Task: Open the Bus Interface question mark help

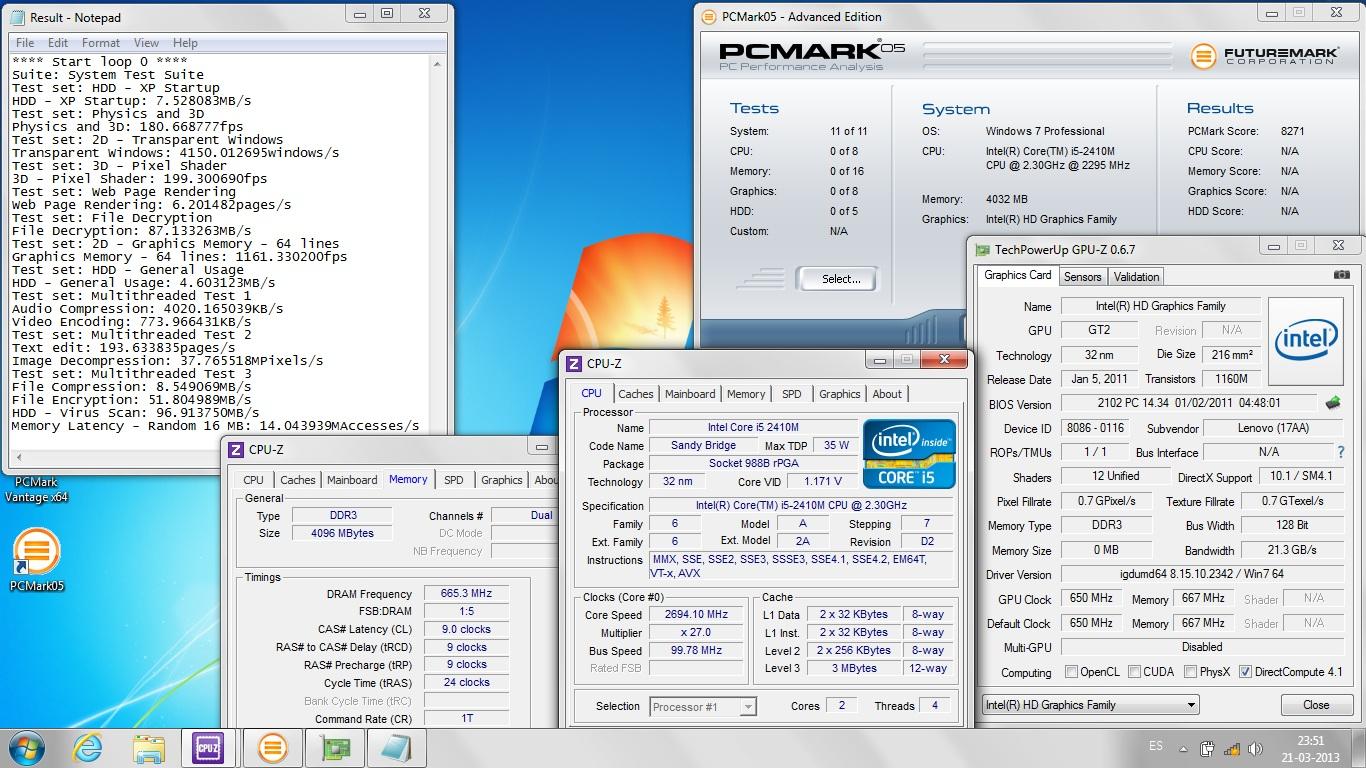Action: [x=1340, y=452]
